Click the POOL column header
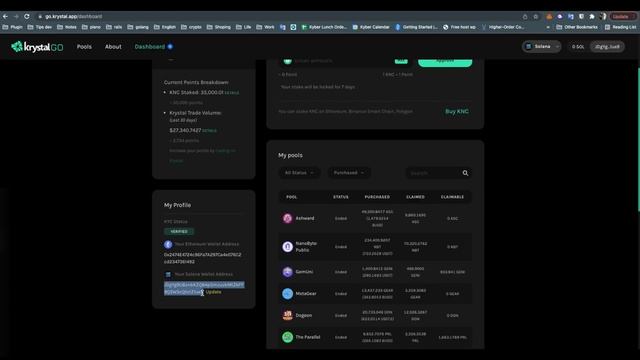Screen dimensions: 640x360 (x=291, y=197)
